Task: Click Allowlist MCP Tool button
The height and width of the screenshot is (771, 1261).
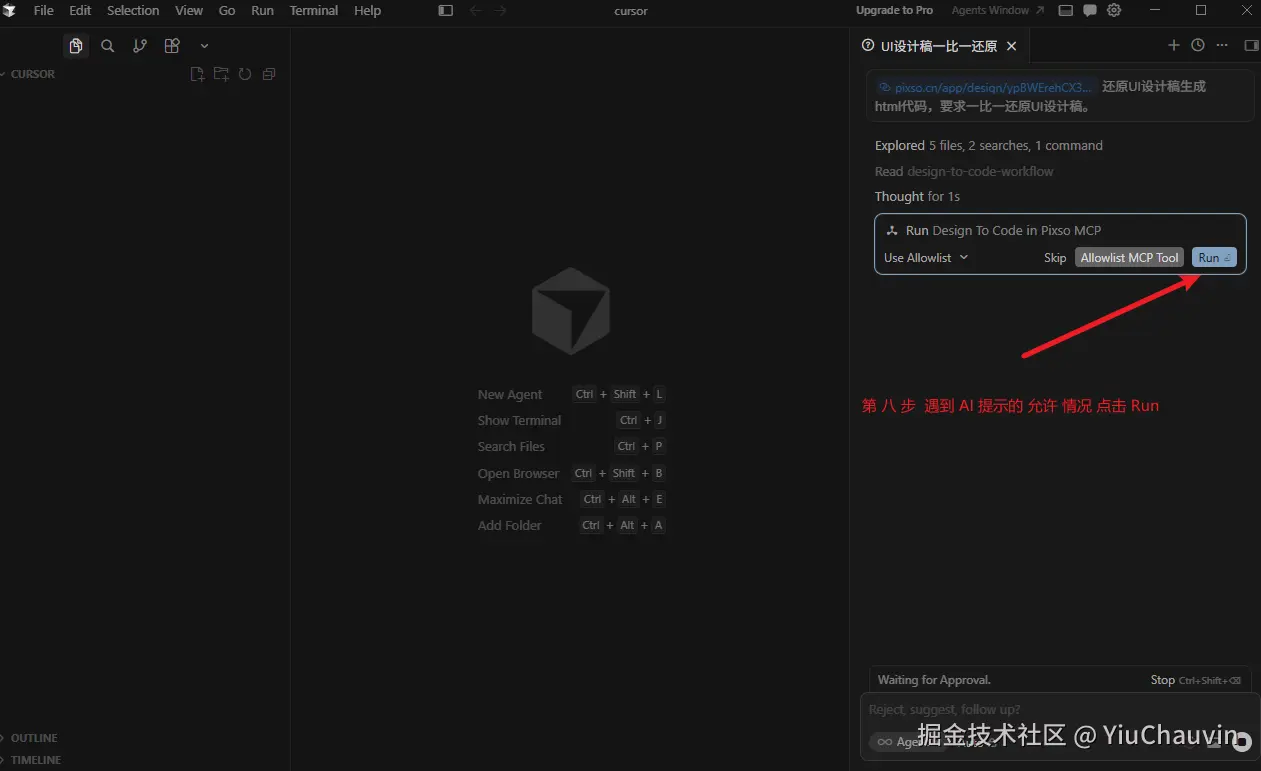Action: coord(1129,257)
